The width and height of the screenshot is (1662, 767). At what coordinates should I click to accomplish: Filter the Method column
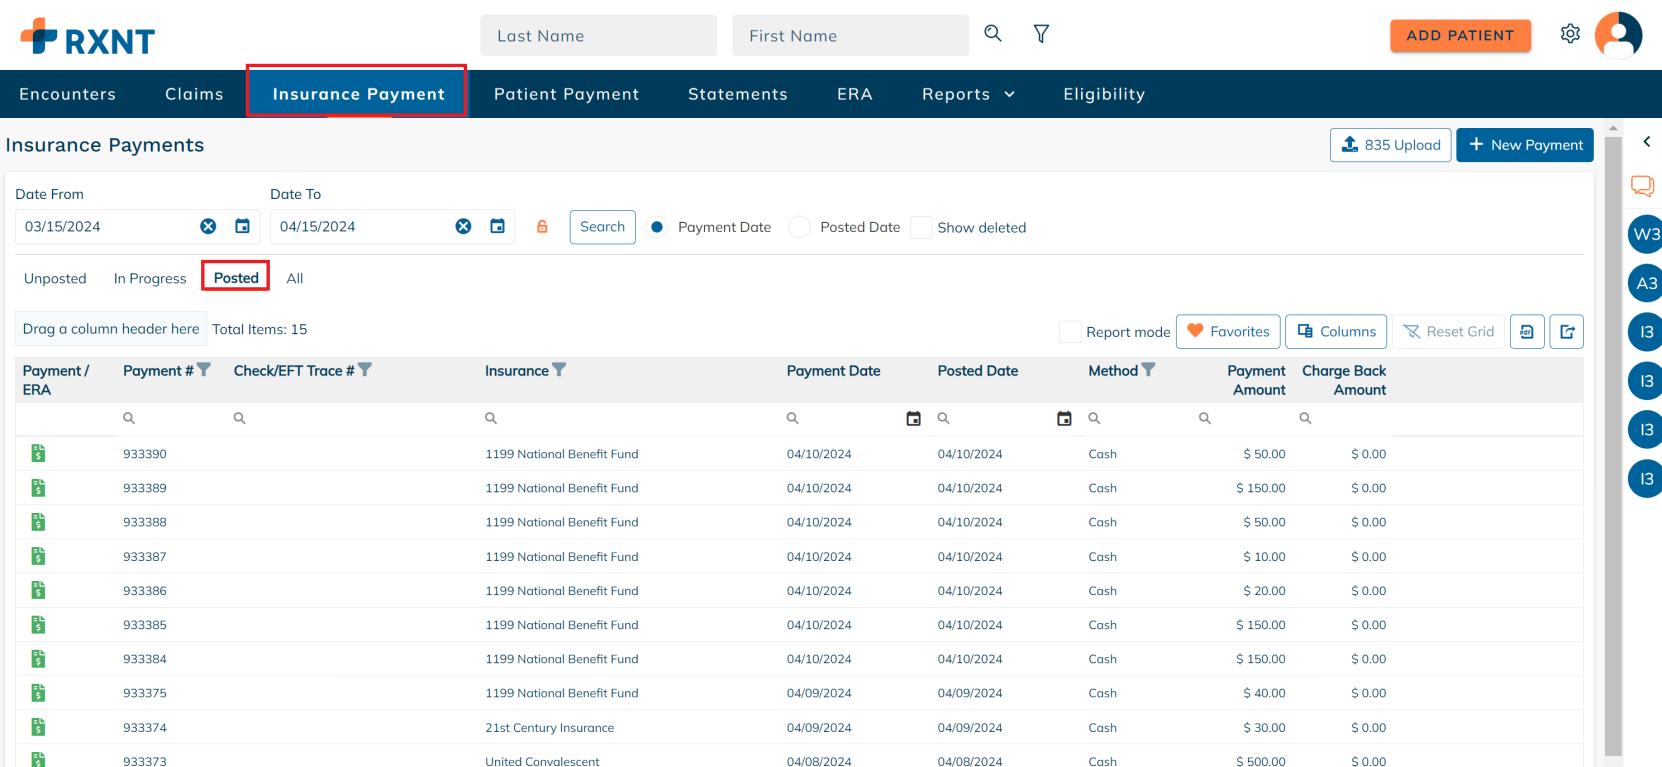point(1148,370)
